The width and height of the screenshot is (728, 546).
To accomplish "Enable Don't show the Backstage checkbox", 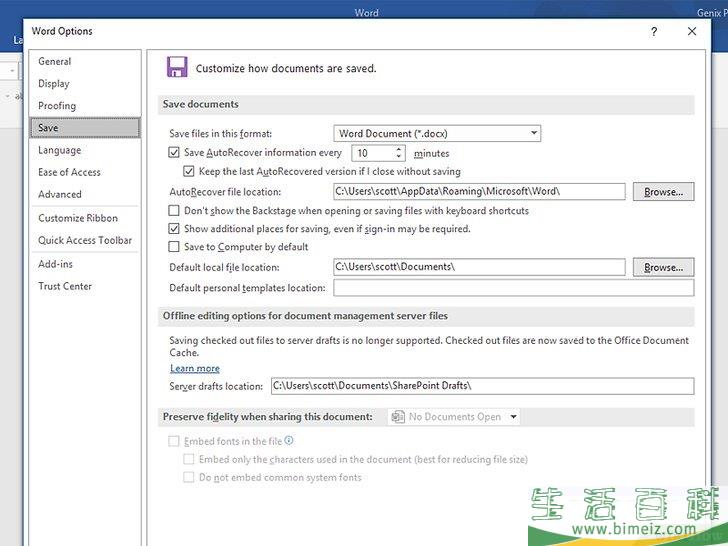I will [x=174, y=210].
